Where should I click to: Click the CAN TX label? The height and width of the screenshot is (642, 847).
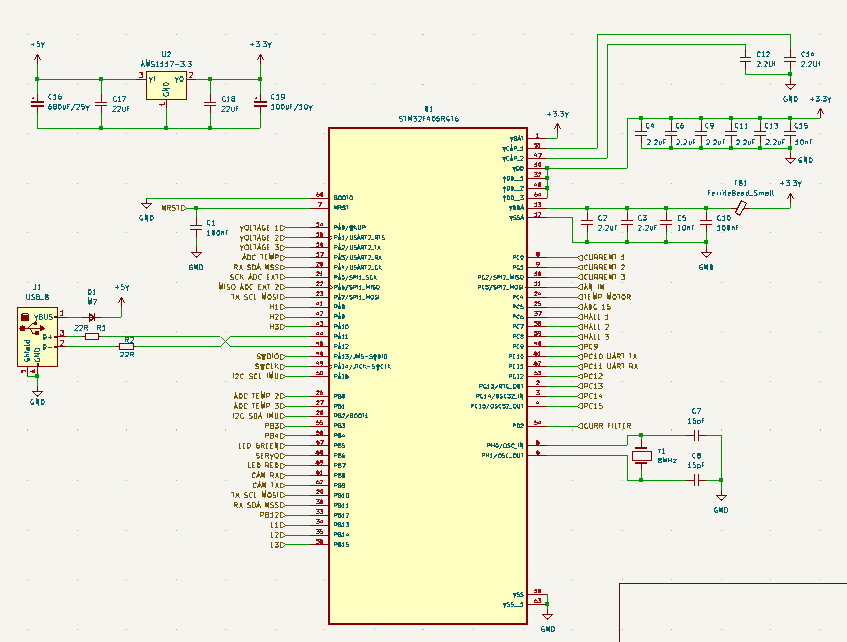click(x=268, y=485)
